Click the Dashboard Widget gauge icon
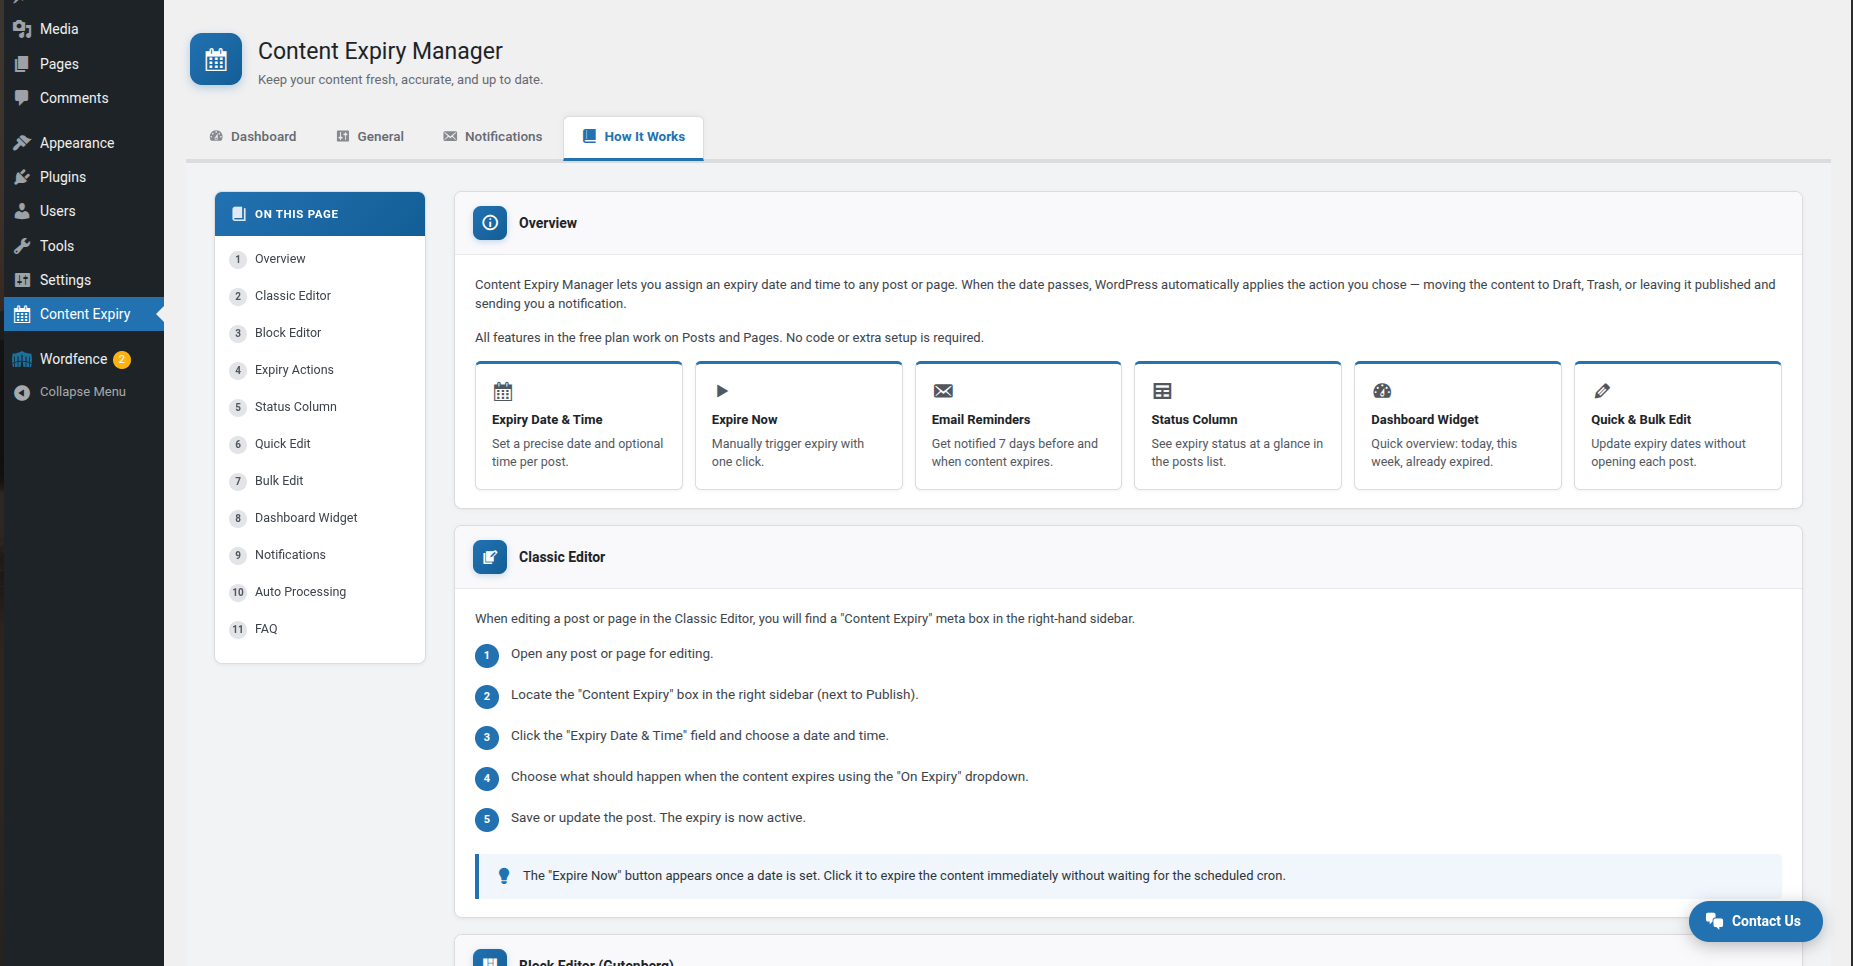This screenshot has width=1853, height=966. (x=1382, y=391)
